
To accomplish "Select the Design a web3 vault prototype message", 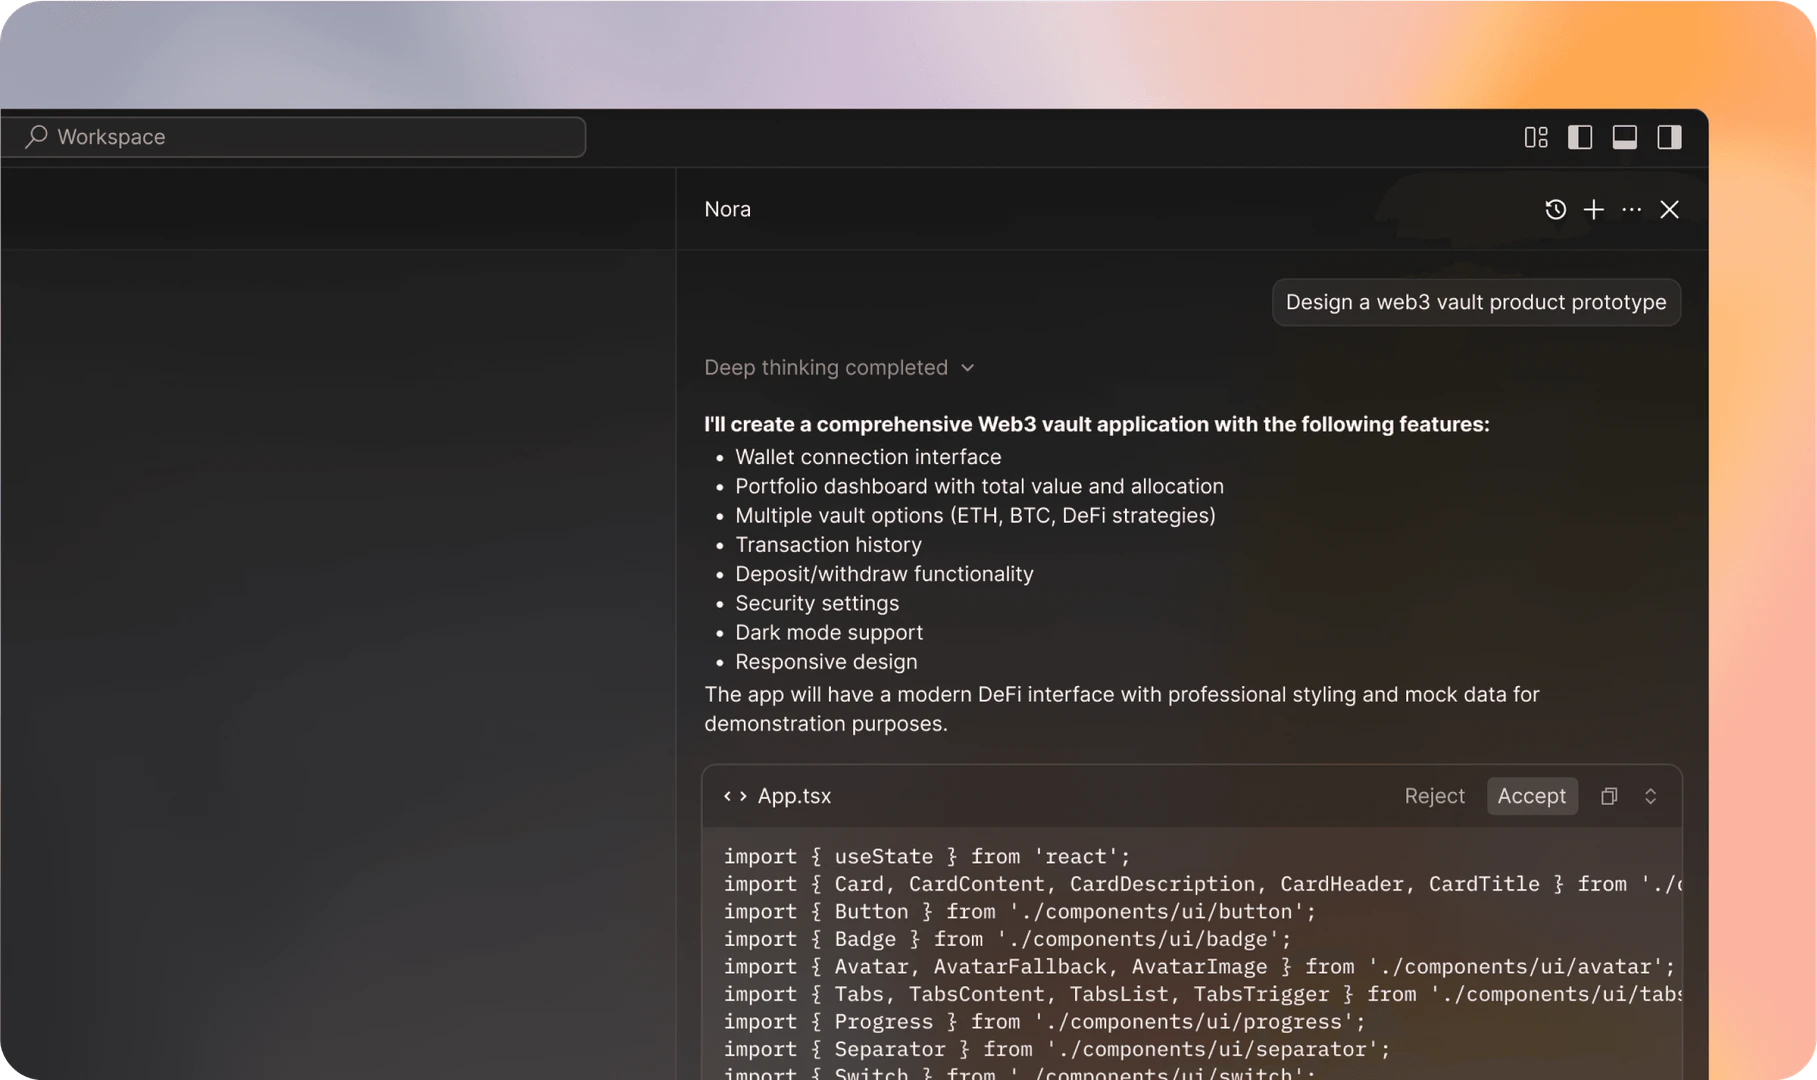I will click(x=1475, y=302).
